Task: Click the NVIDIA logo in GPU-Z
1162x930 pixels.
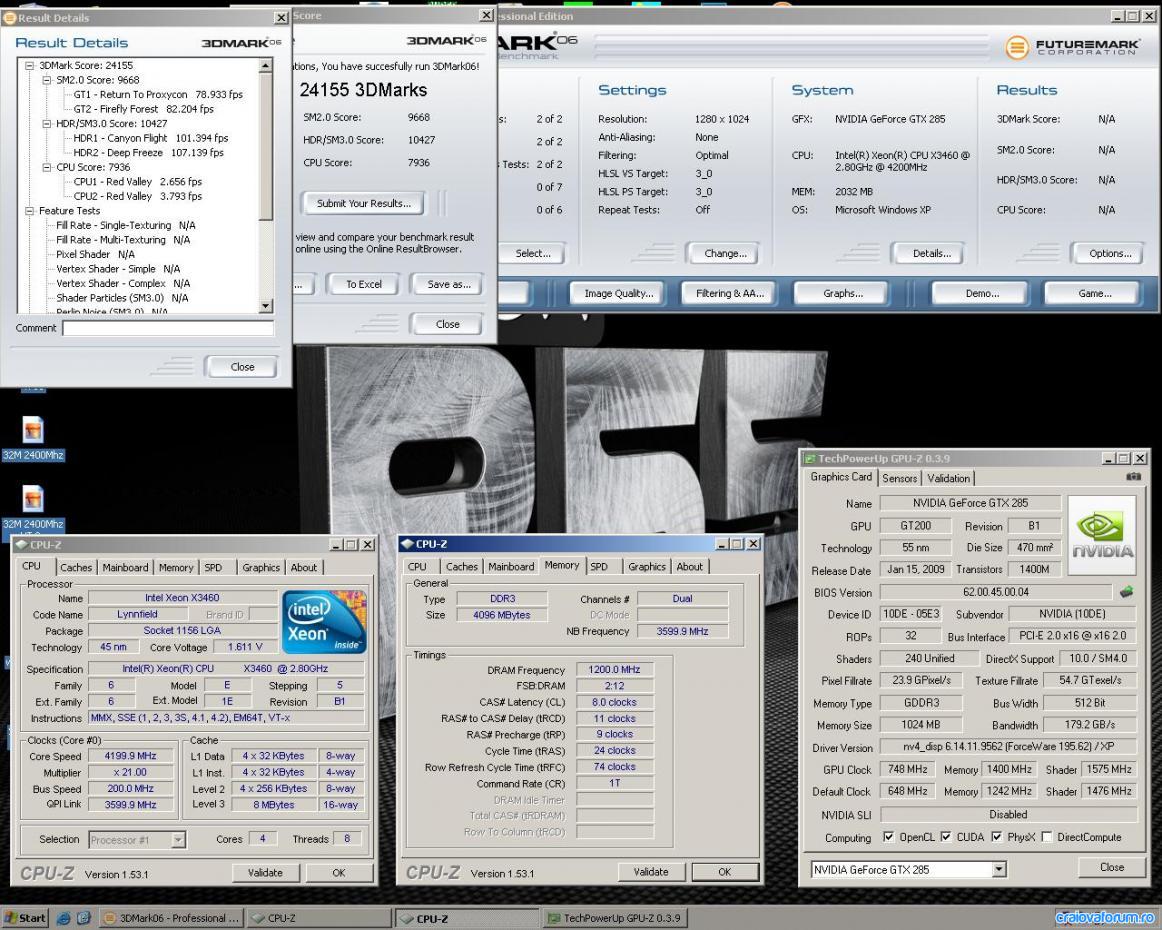Action: tap(1102, 536)
